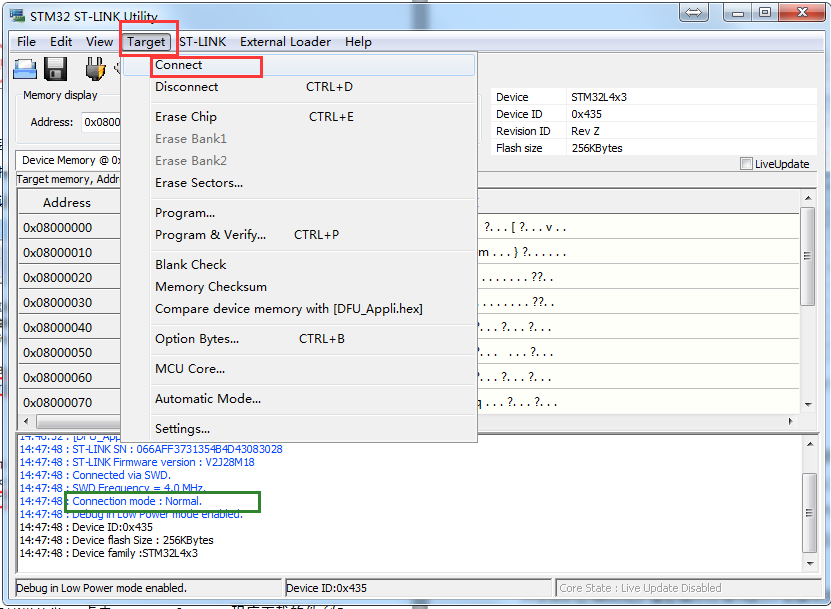The width and height of the screenshot is (831, 609).
Task: Click memory table horizontal scroll right arrow
Action: click(790, 421)
